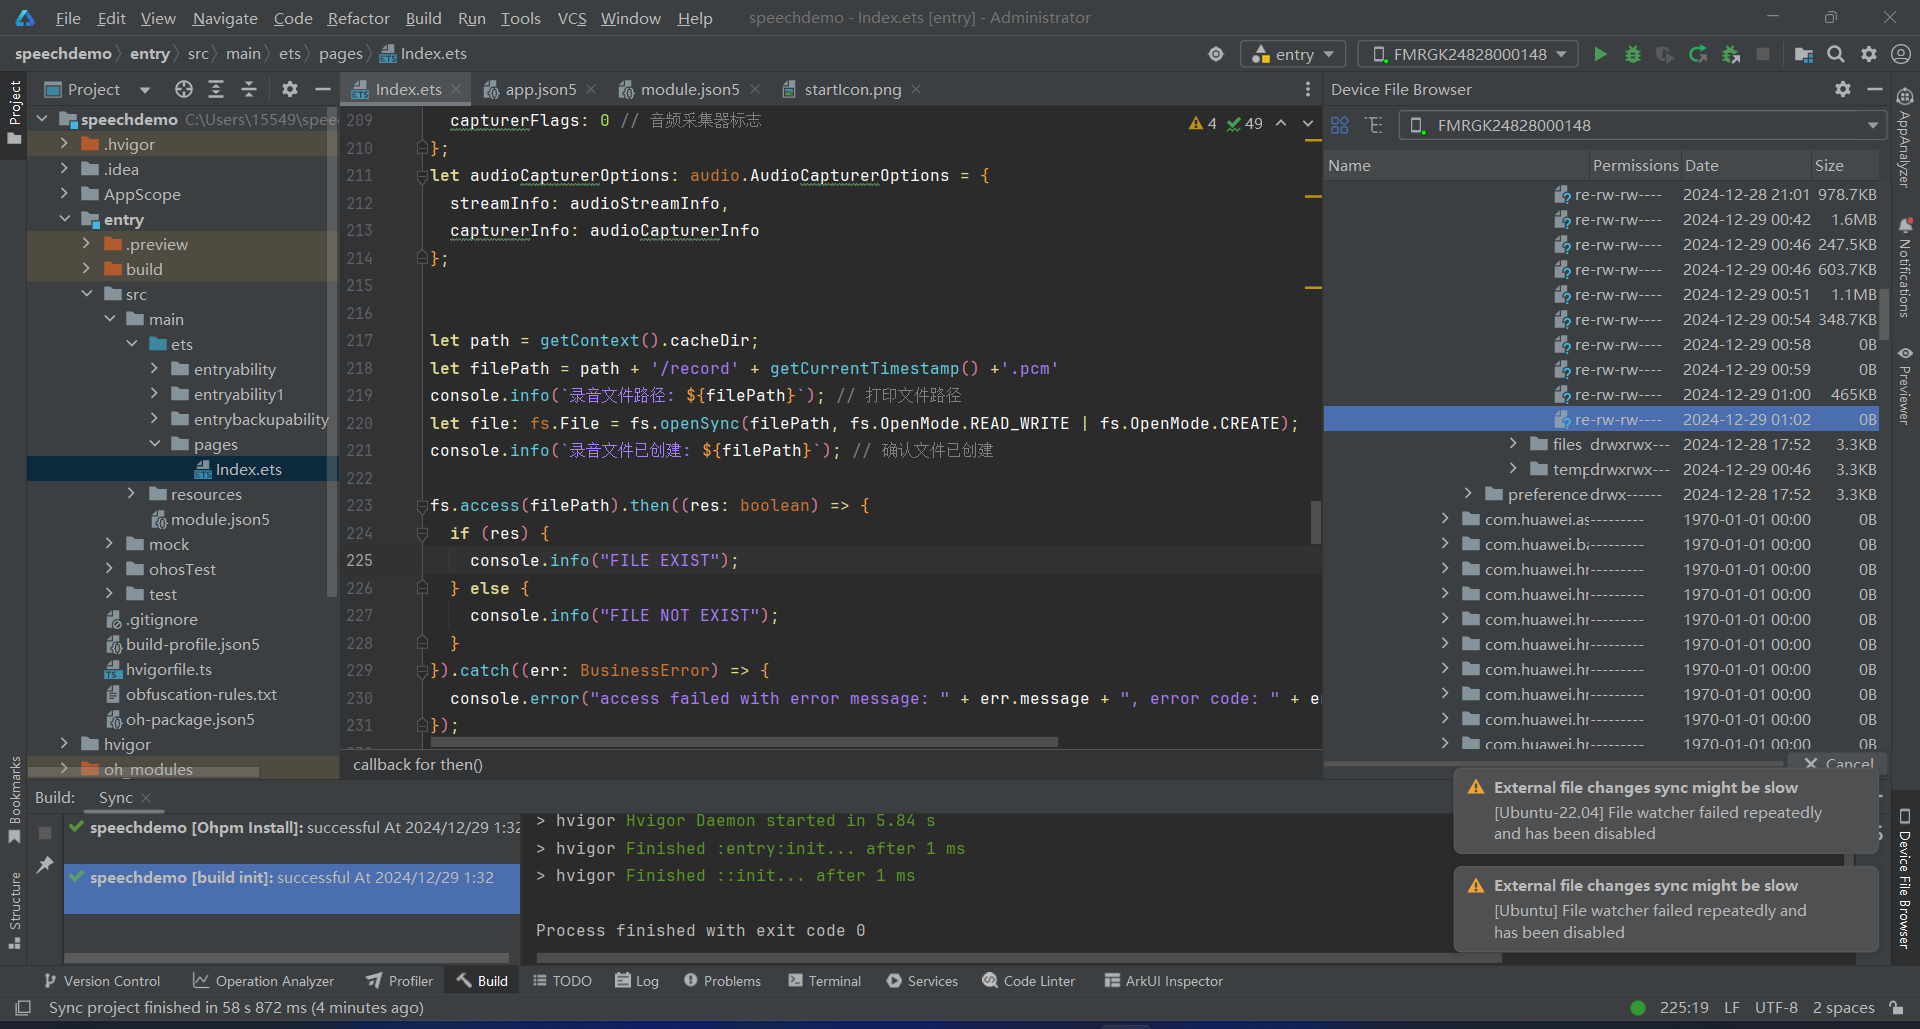Click Device File Browser vertical scrollbar

tap(1884, 315)
